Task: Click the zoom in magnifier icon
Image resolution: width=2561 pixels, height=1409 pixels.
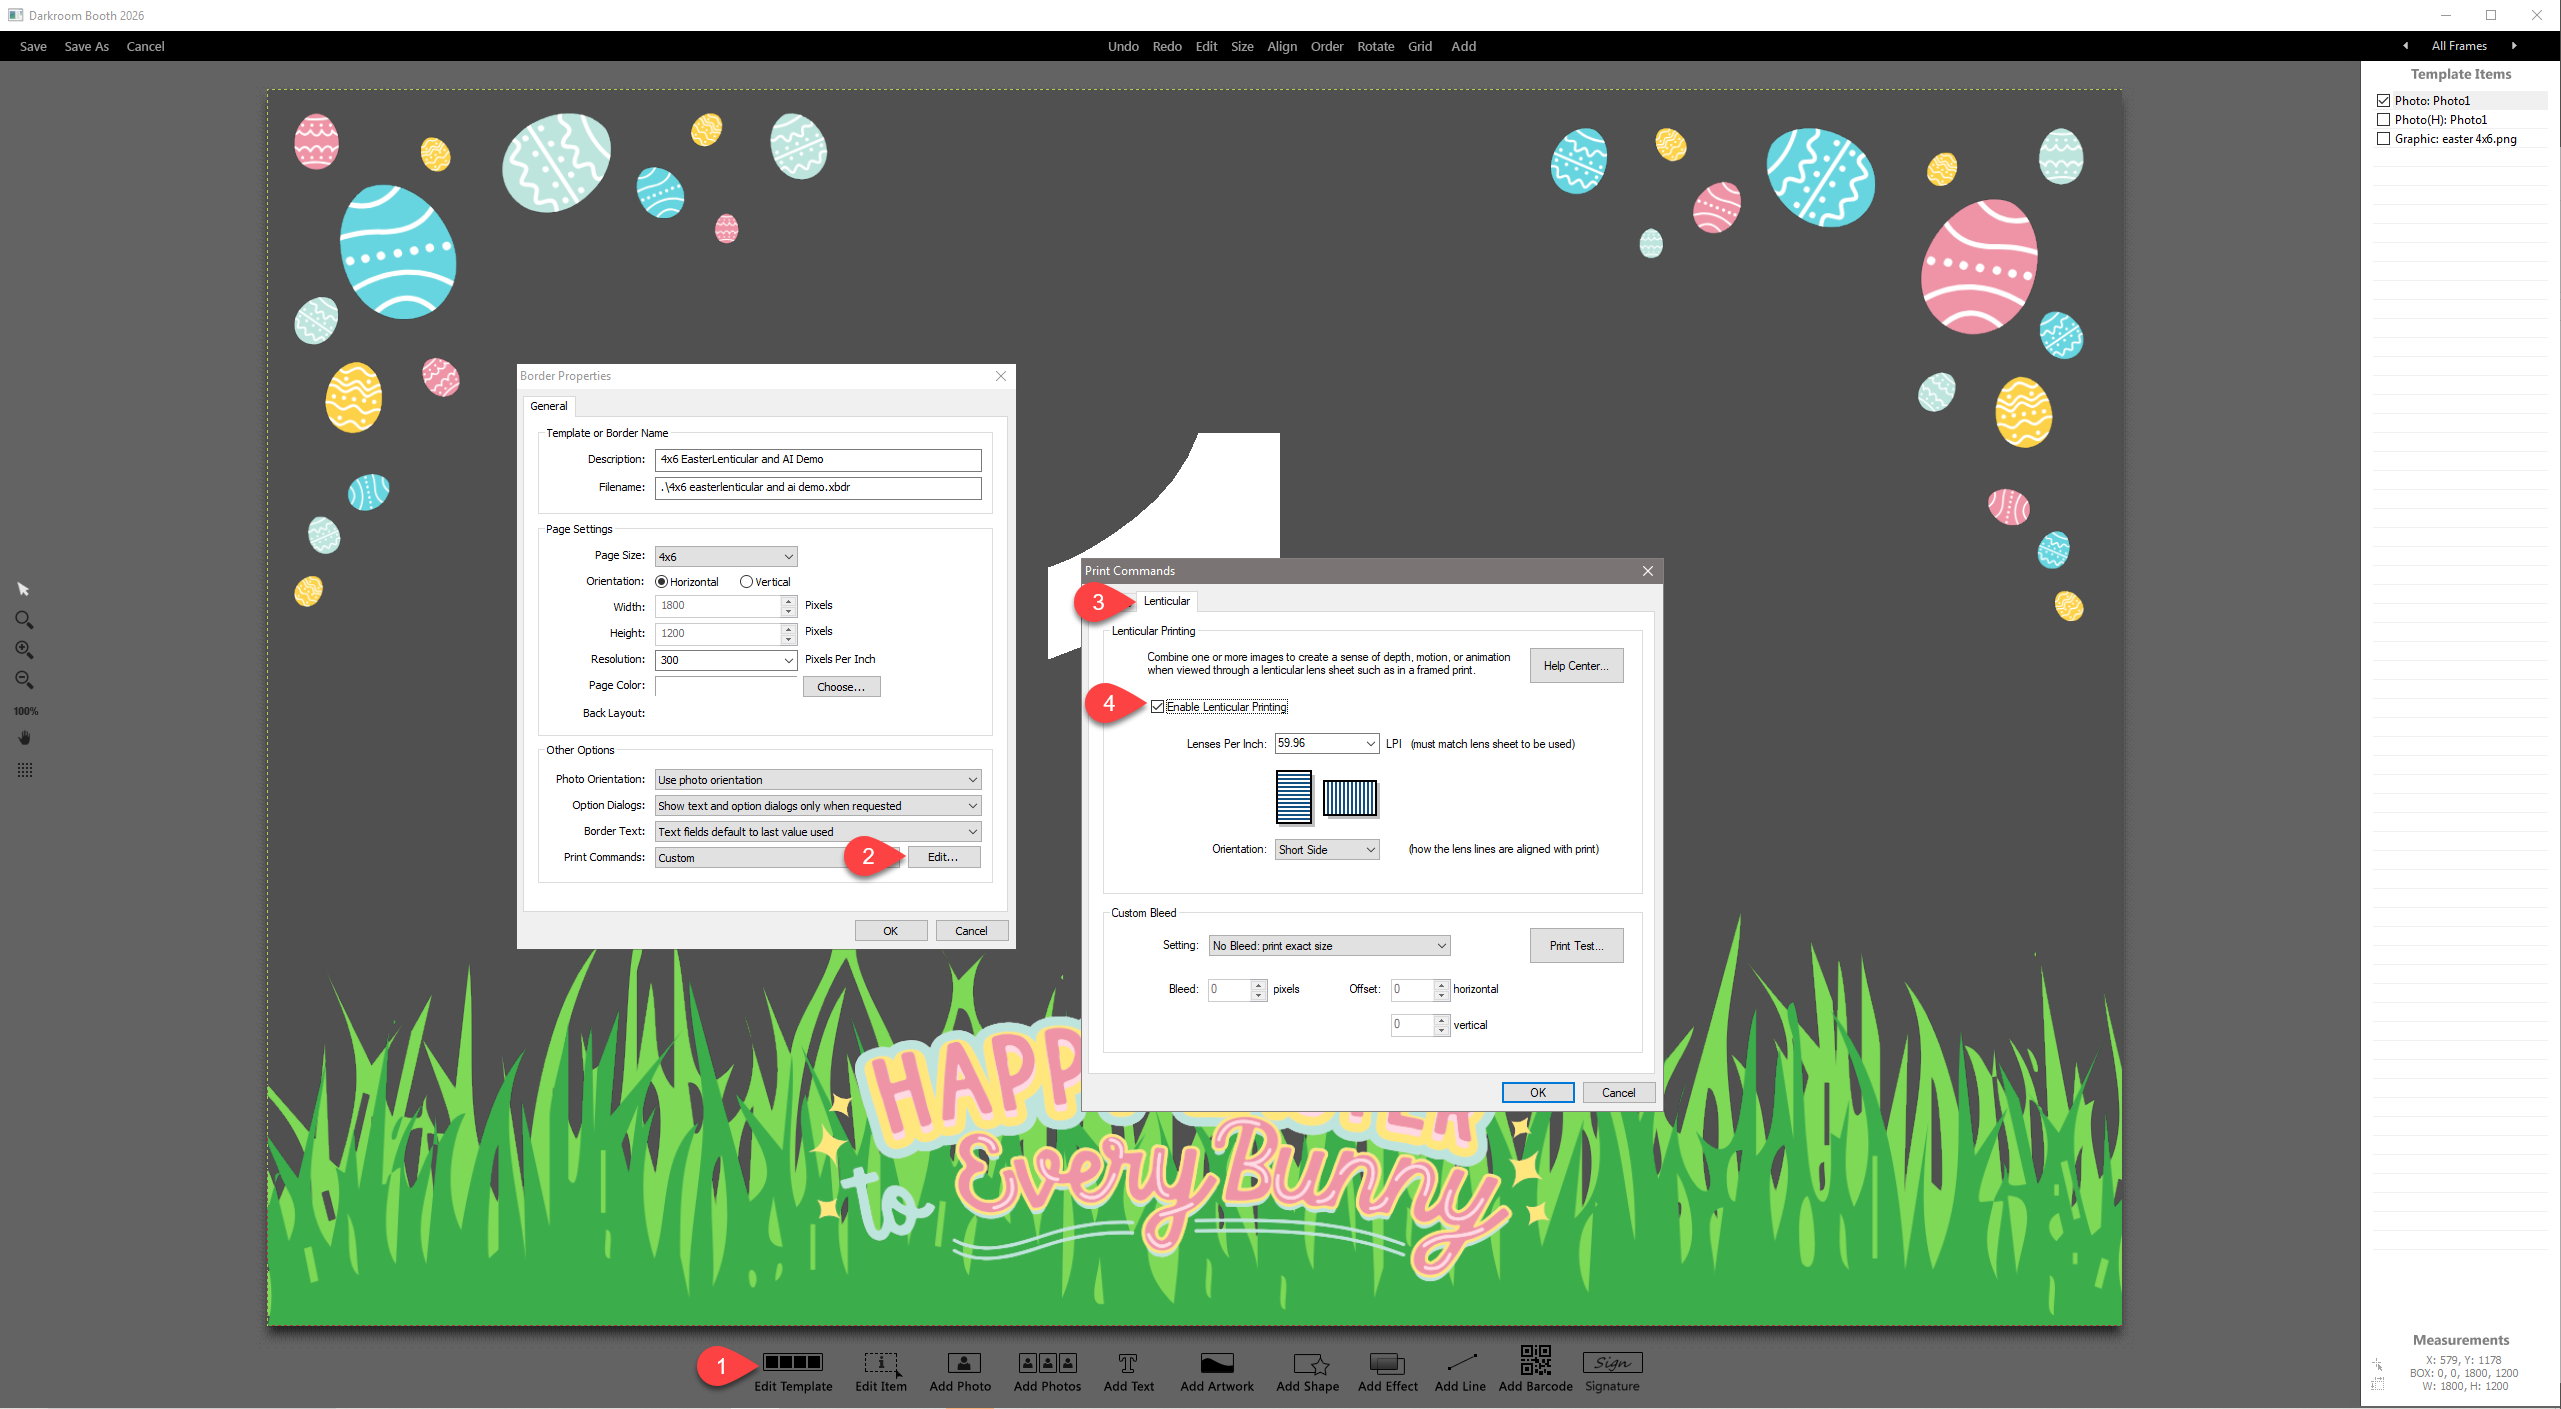Action: (24, 650)
